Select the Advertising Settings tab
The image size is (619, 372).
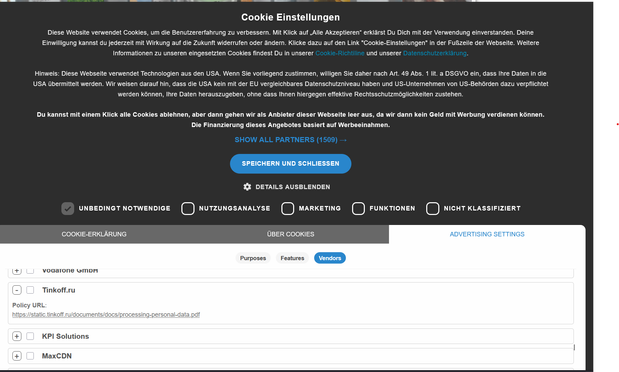pos(487,234)
